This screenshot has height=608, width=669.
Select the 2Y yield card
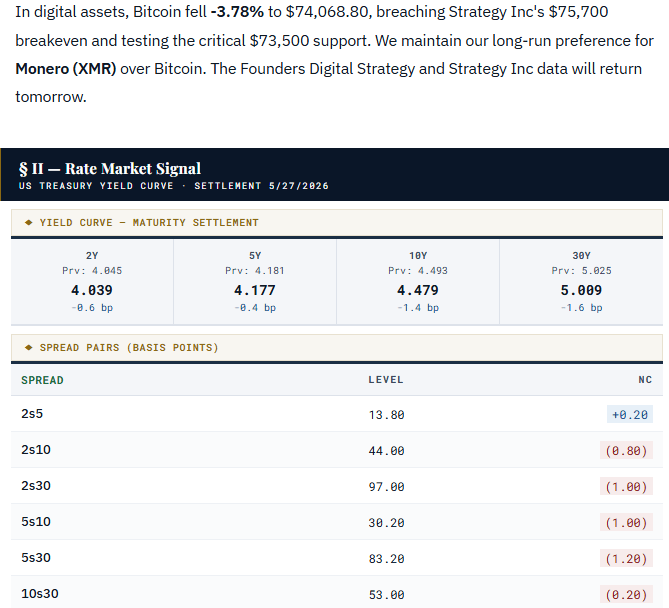click(x=92, y=282)
